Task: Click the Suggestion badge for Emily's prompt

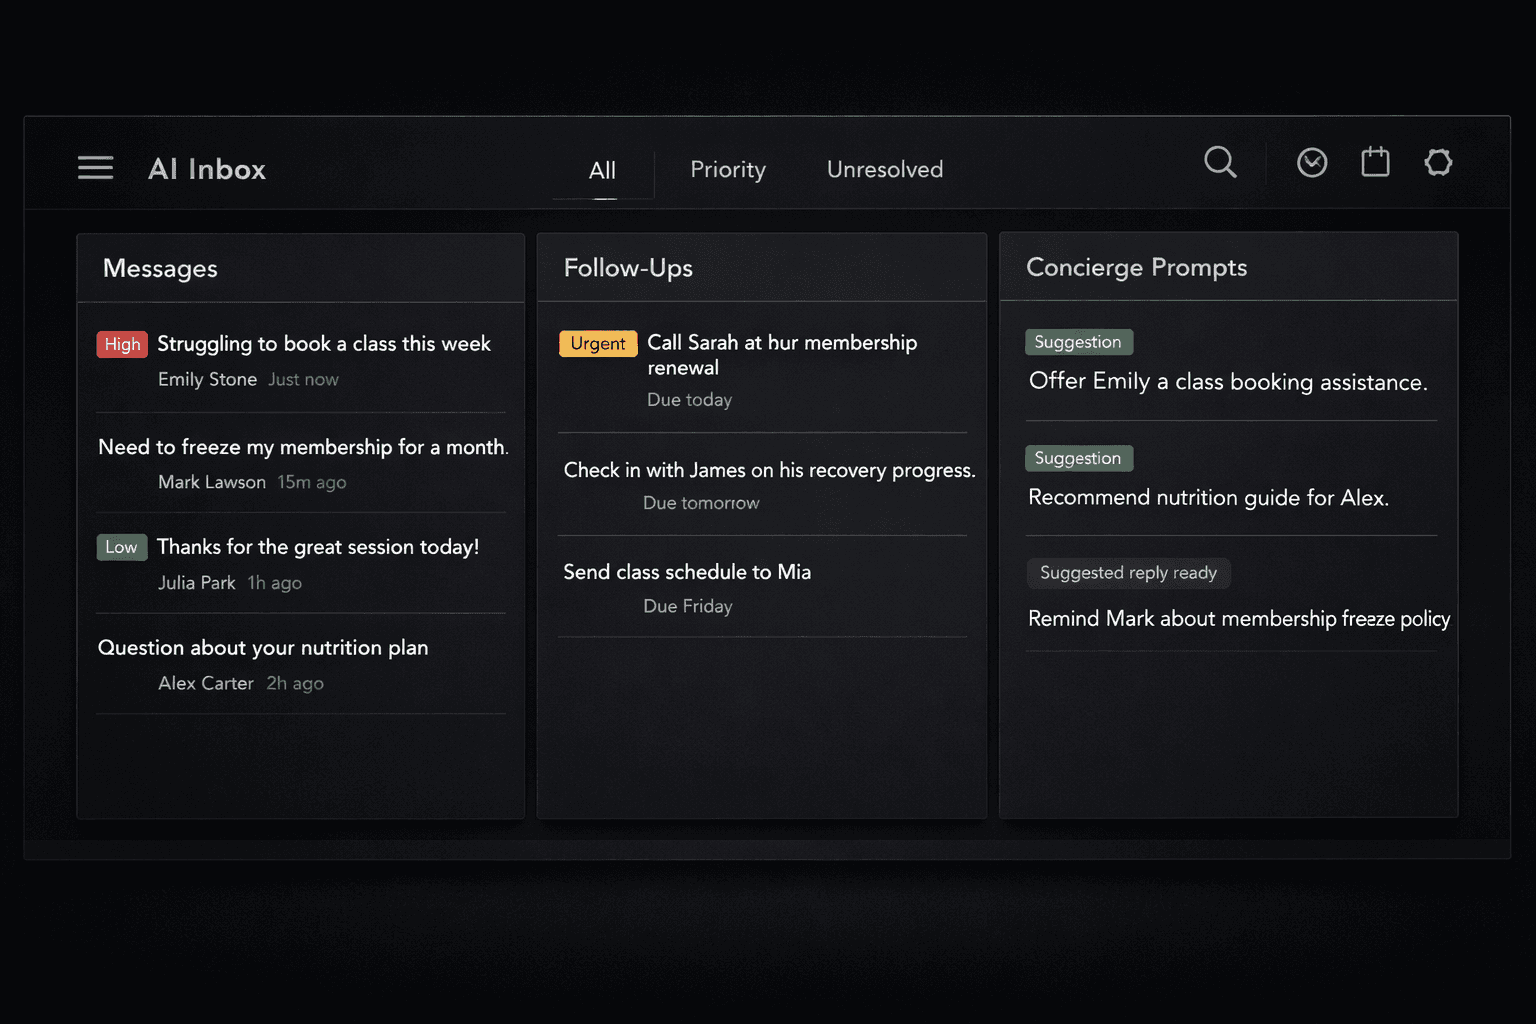Action: click(1079, 342)
